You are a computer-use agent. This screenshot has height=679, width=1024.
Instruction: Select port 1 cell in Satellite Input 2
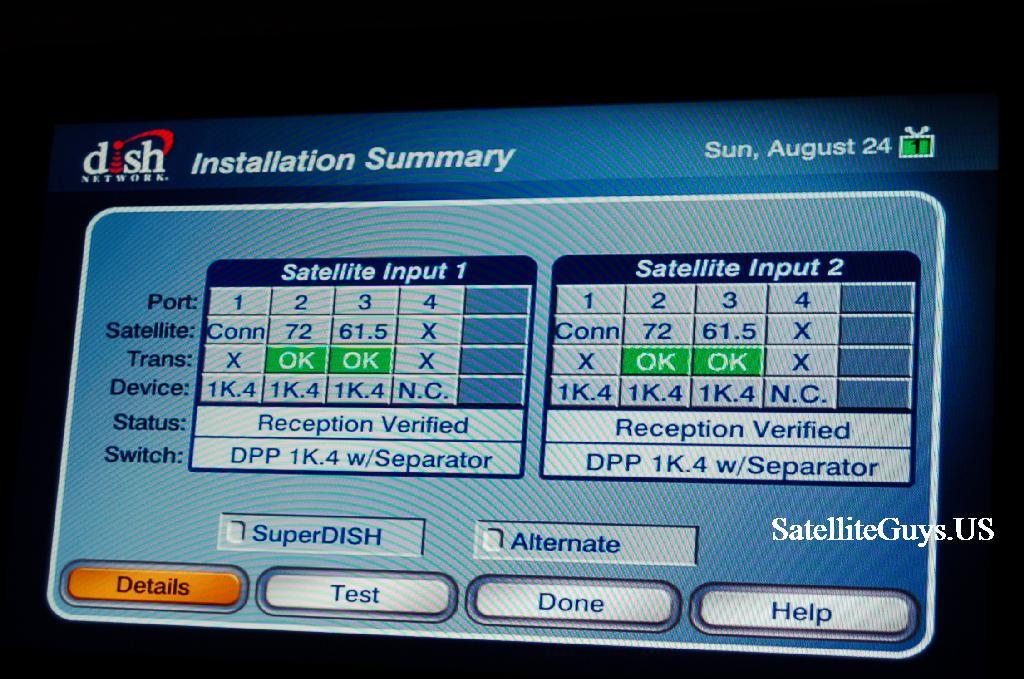(x=588, y=300)
